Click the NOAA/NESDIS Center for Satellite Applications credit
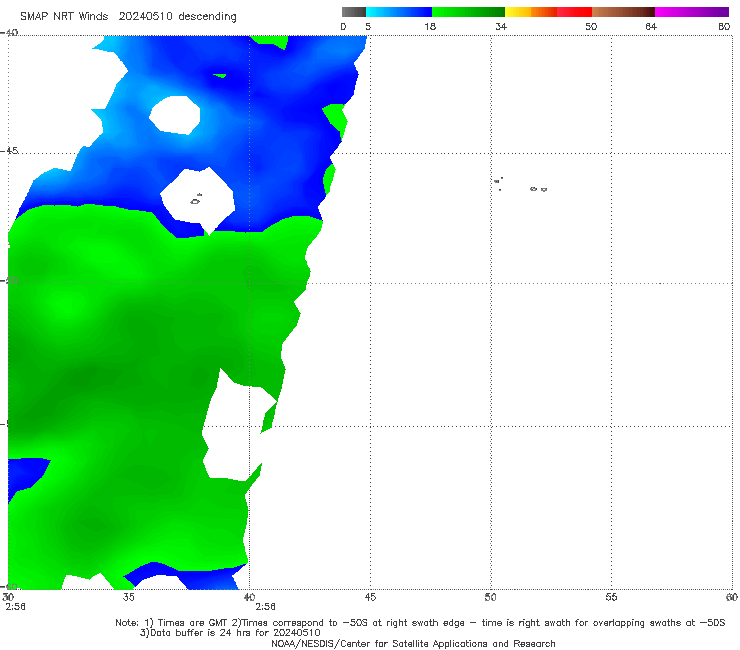The image size is (740, 650). click(413, 644)
